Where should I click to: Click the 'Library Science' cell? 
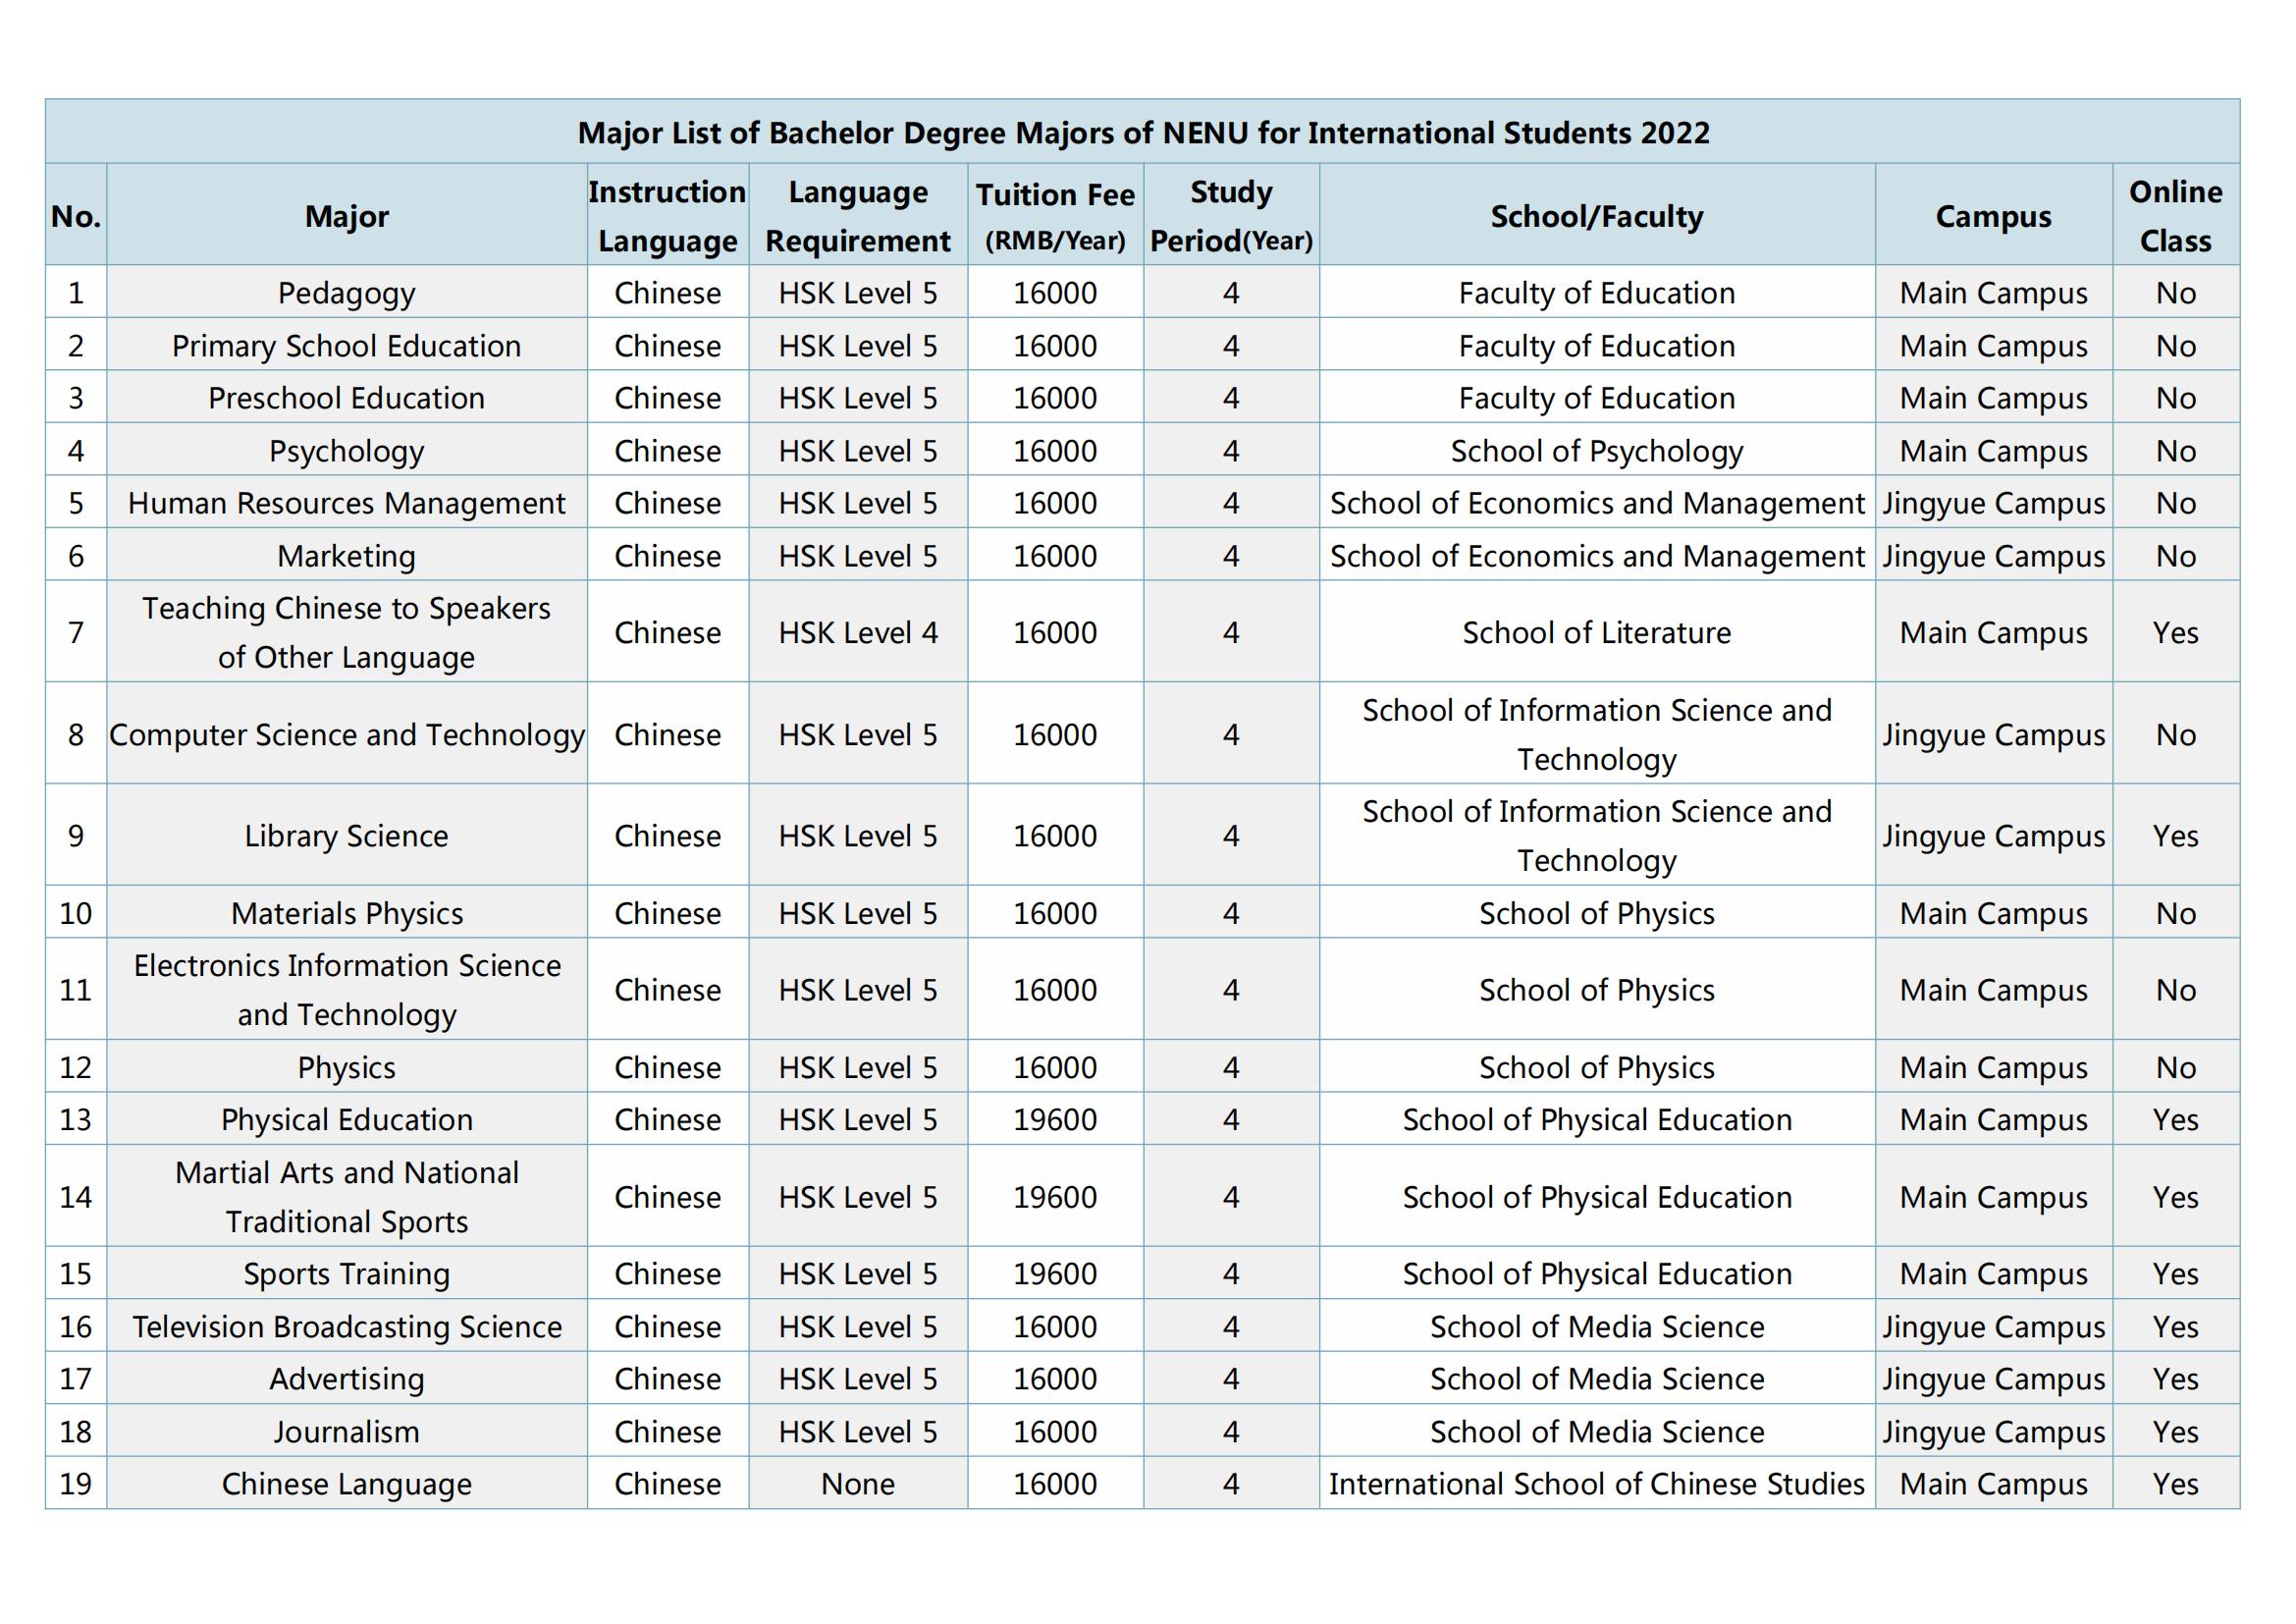tap(346, 836)
